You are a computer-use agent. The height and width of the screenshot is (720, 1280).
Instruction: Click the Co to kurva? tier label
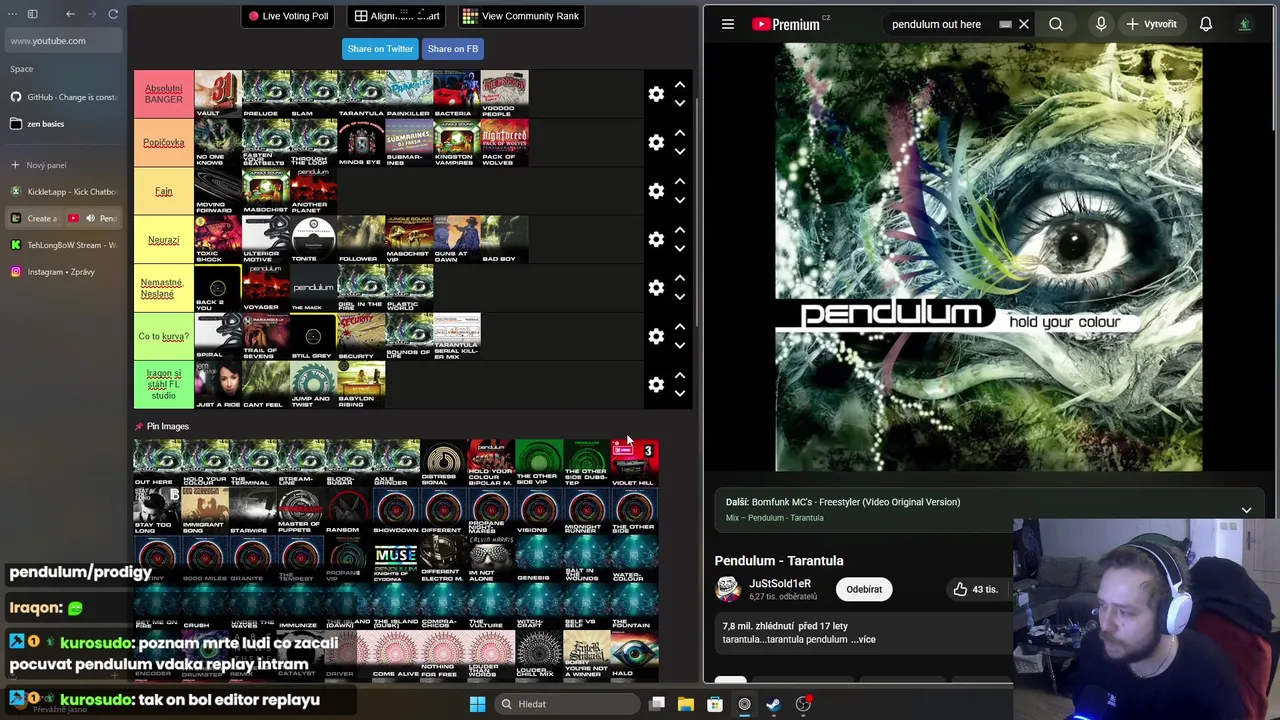(x=164, y=336)
